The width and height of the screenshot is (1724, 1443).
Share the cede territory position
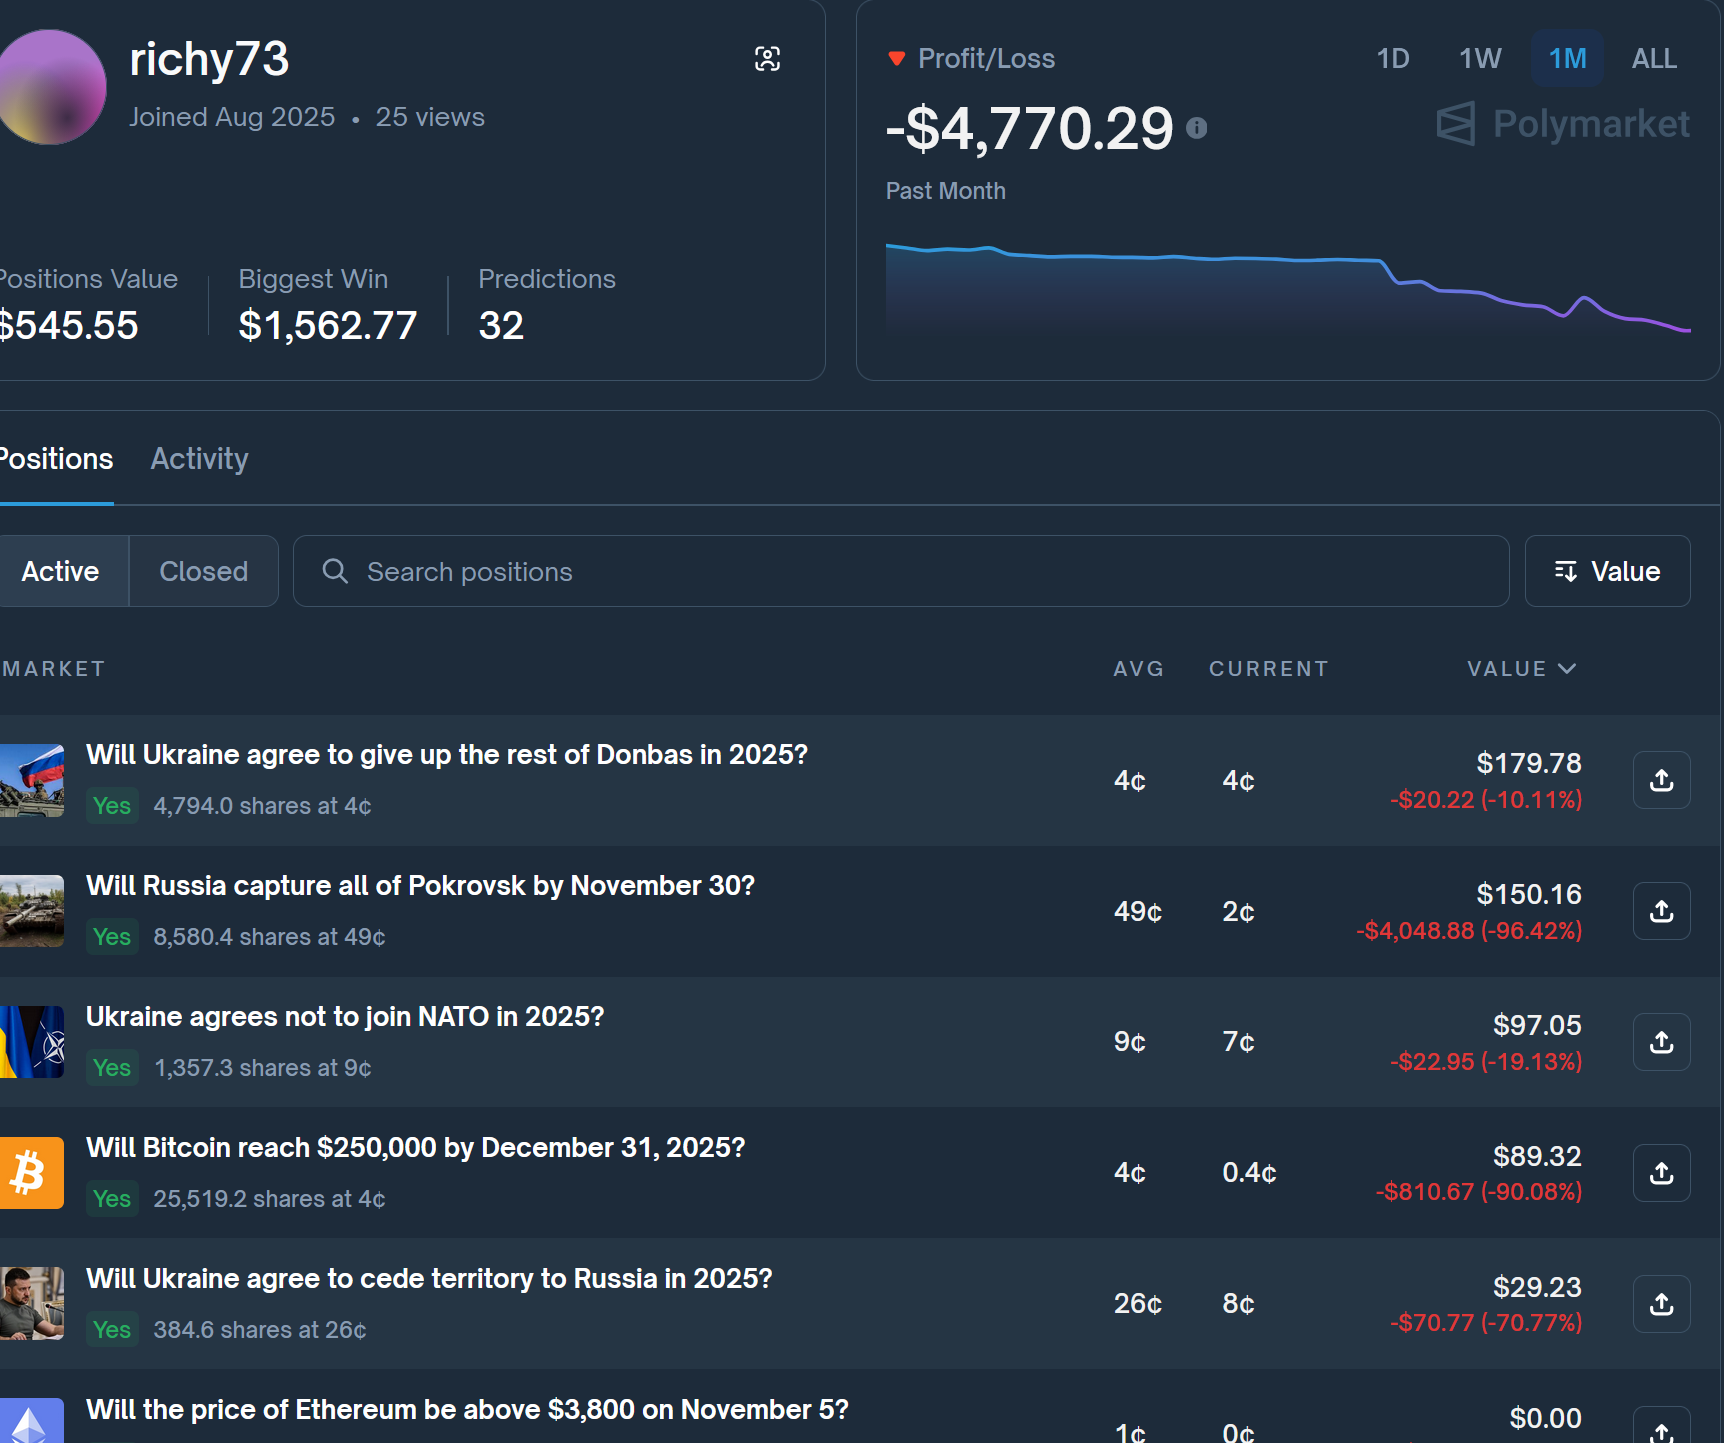tap(1661, 1304)
